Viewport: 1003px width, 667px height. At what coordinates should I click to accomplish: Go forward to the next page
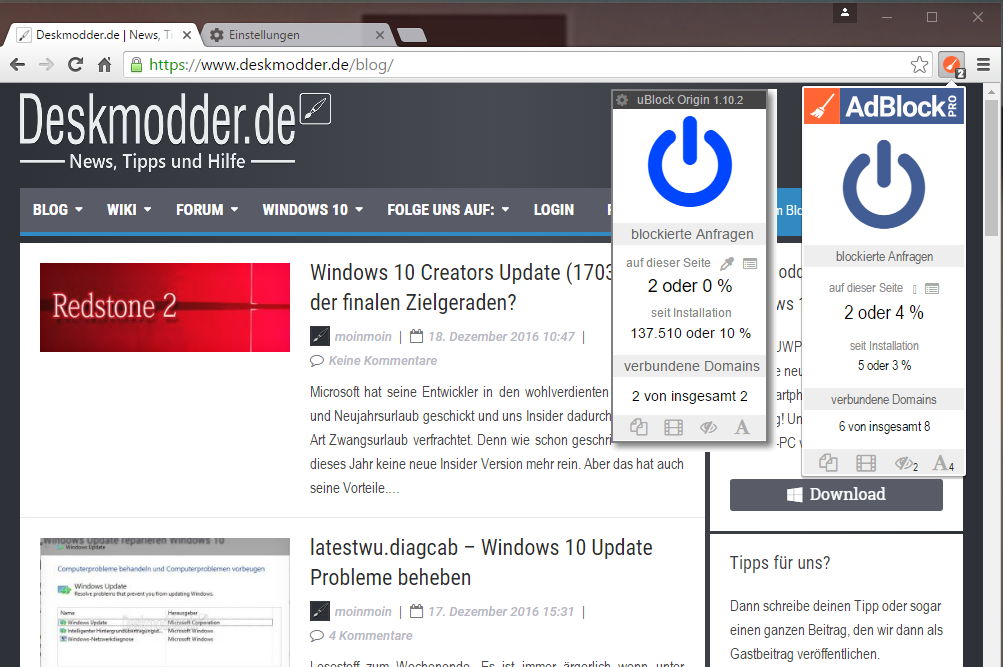[46, 65]
